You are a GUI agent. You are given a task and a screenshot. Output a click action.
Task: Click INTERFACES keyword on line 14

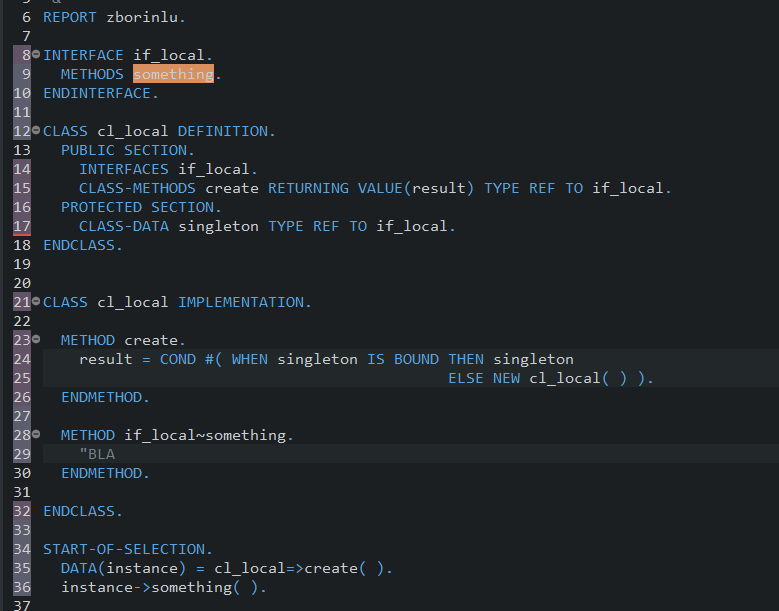tap(124, 169)
